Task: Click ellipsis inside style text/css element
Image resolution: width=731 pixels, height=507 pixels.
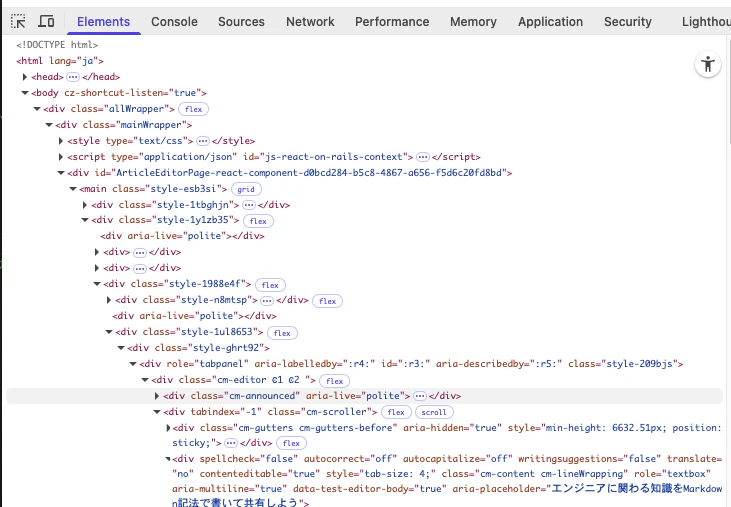Action: [203, 141]
